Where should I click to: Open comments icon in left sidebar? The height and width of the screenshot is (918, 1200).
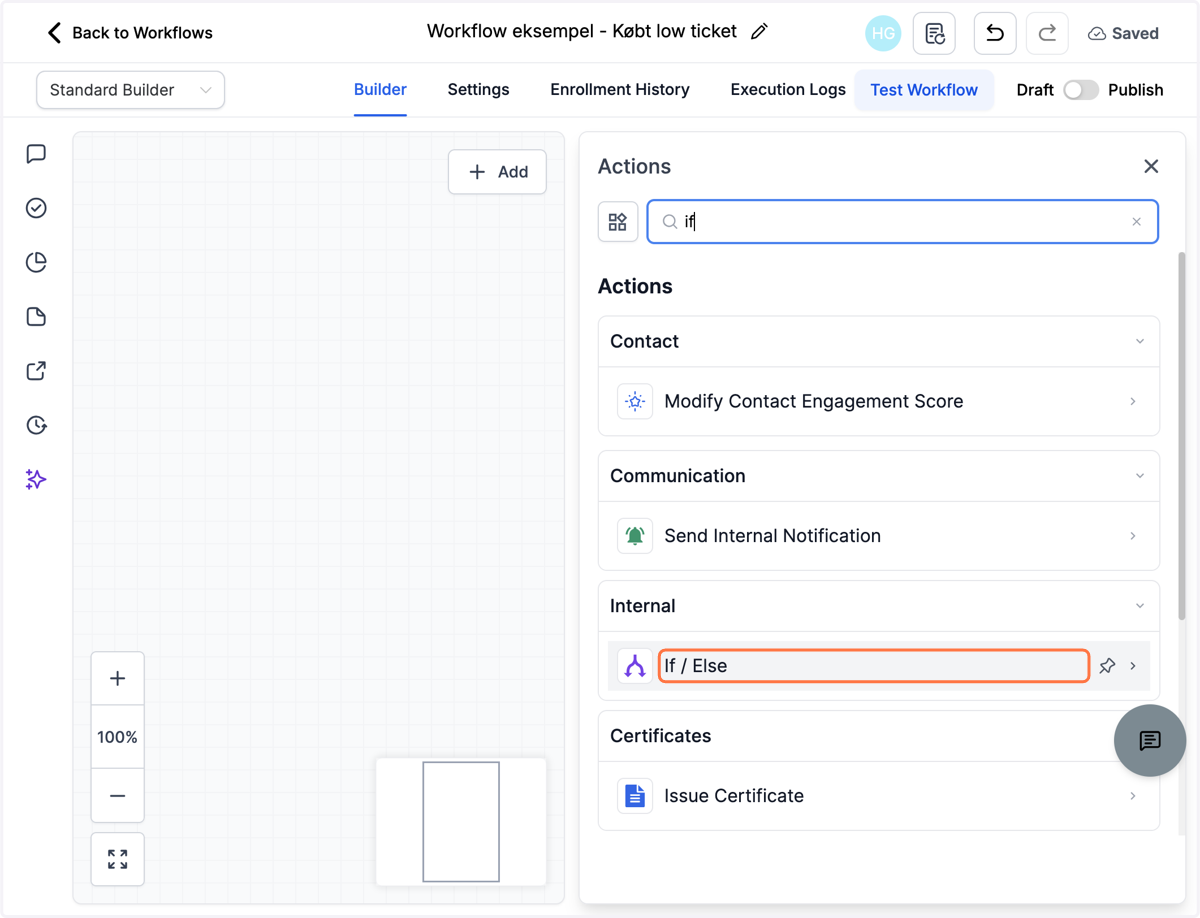pos(36,154)
